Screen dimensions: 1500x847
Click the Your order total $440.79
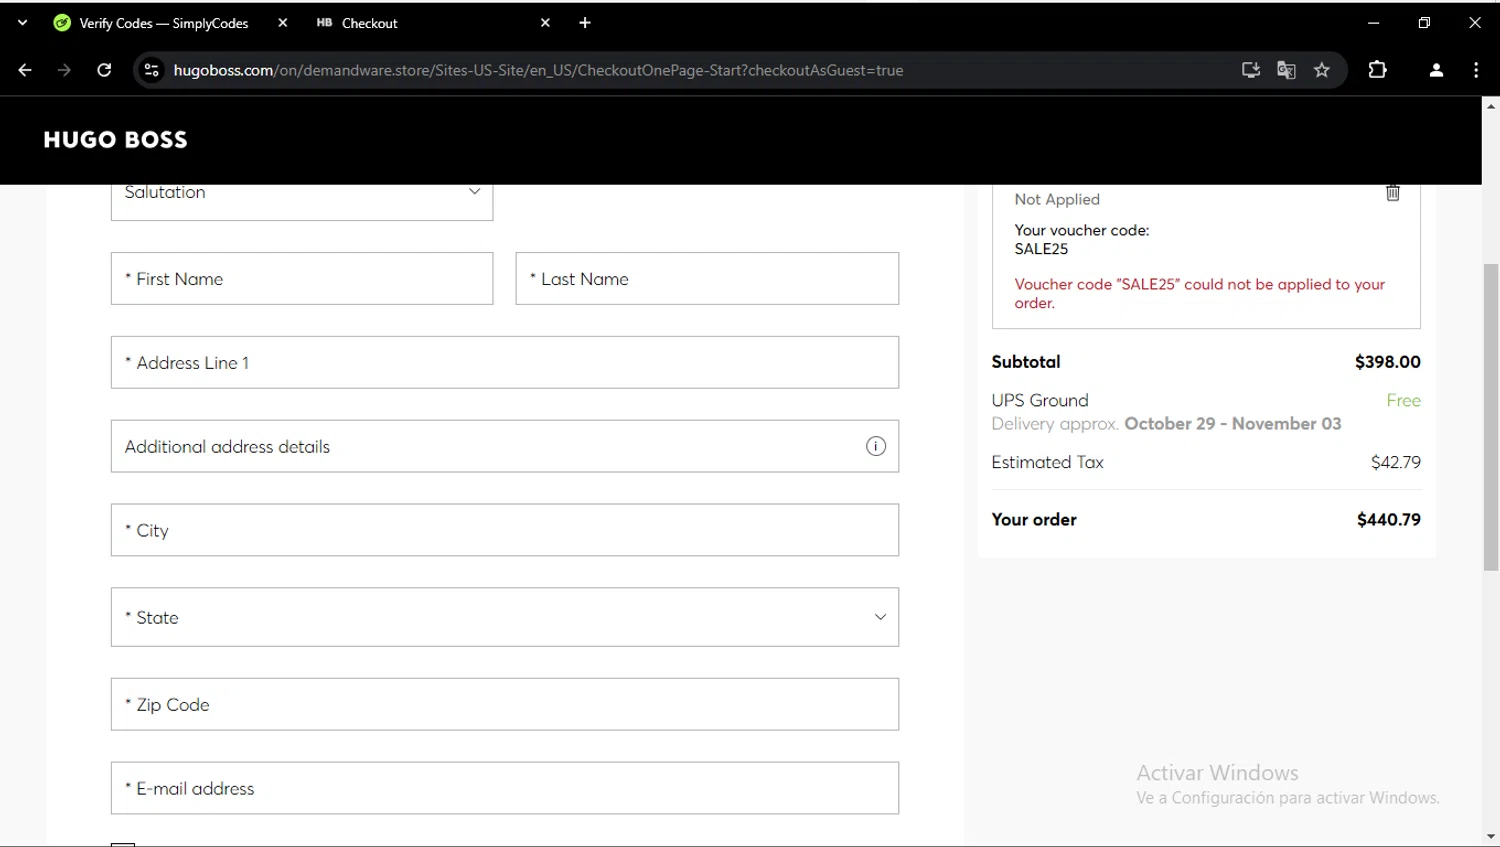coord(1389,520)
